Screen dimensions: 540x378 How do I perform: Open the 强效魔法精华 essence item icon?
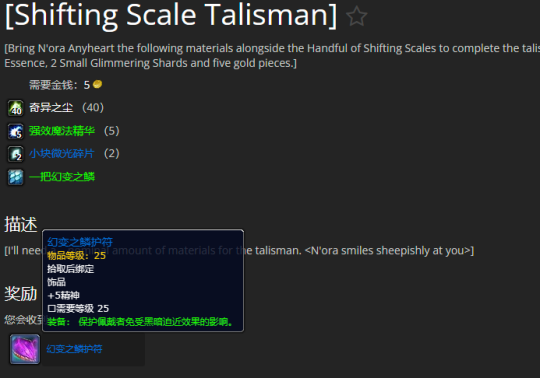point(15,131)
